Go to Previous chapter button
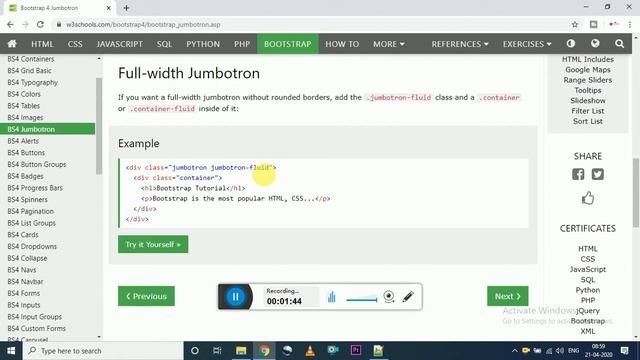Screen dimensions: 640x360 pyautogui.click(x=146, y=296)
